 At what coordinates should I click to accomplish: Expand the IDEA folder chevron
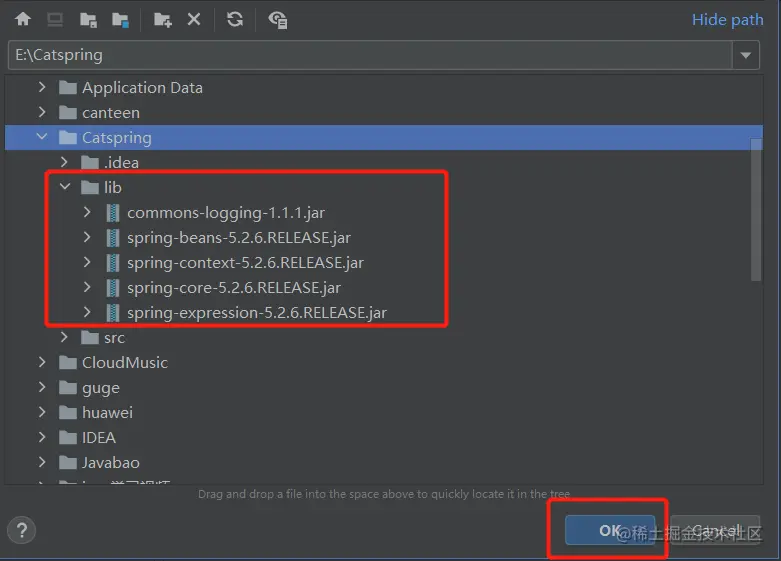[x=42, y=437]
